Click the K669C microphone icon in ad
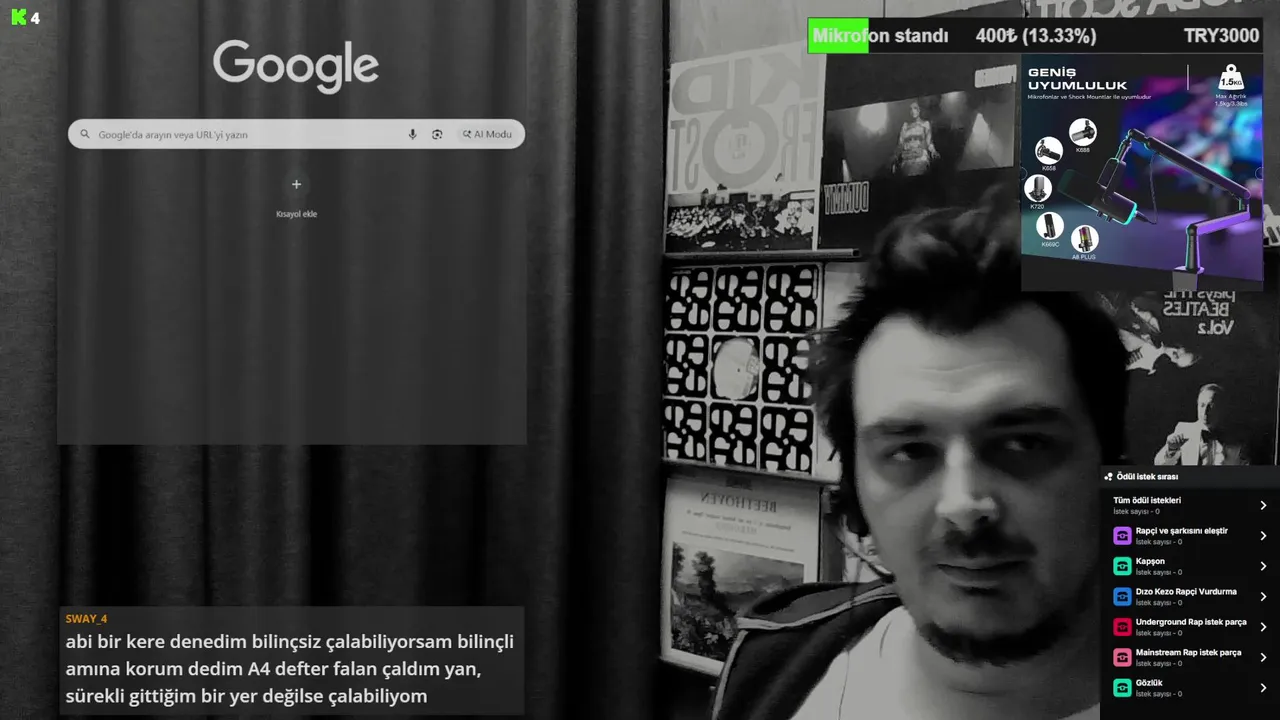The width and height of the screenshot is (1280, 720). point(1050,226)
